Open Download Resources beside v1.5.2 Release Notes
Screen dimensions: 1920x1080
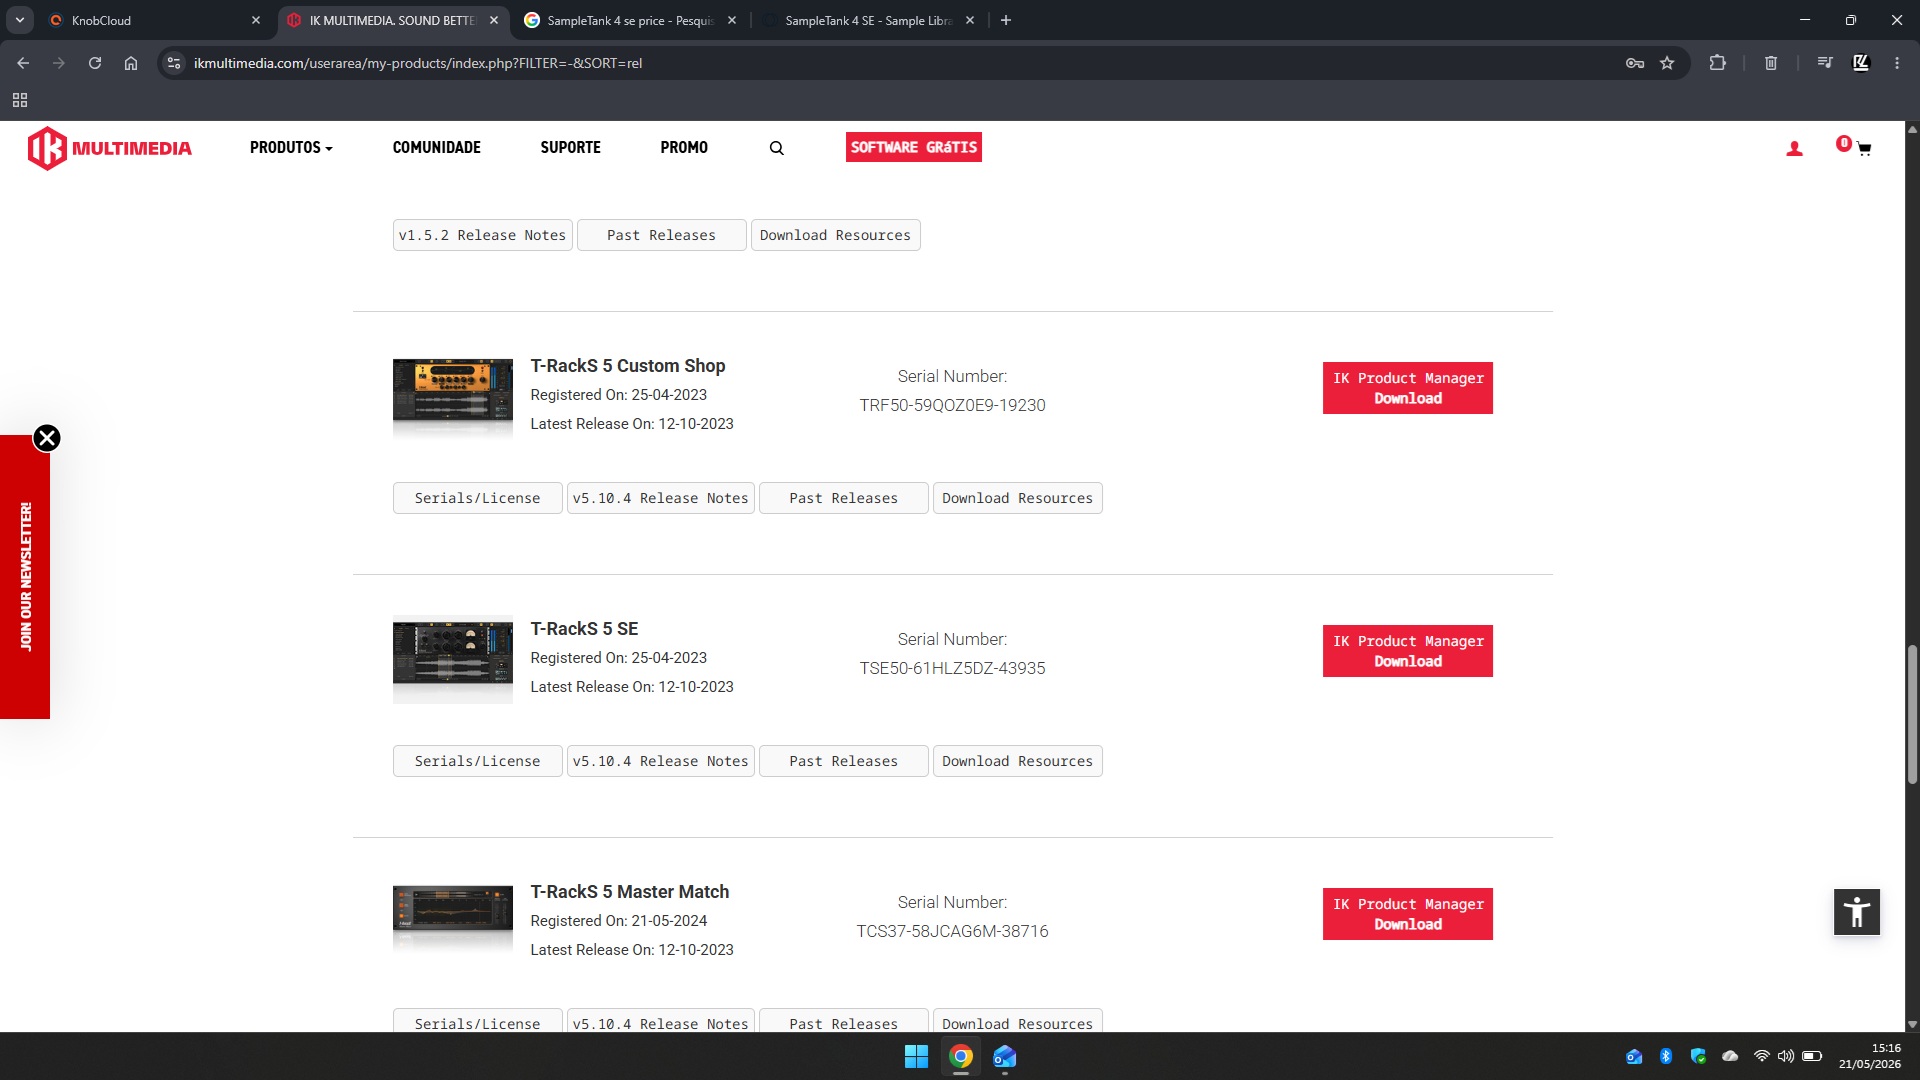pyautogui.click(x=835, y=235)
